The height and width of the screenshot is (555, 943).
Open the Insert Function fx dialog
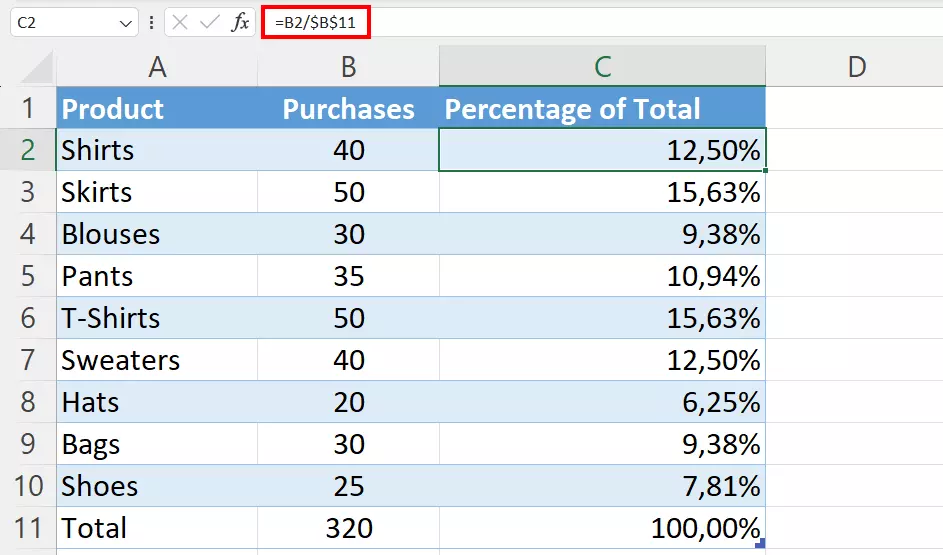(240, 22)
